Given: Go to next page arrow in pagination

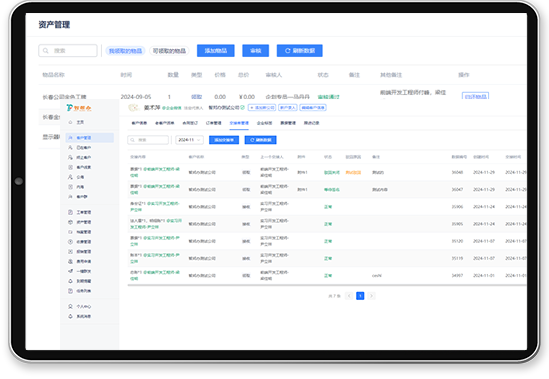Looking at the screenshot, I should pos(371,296).
